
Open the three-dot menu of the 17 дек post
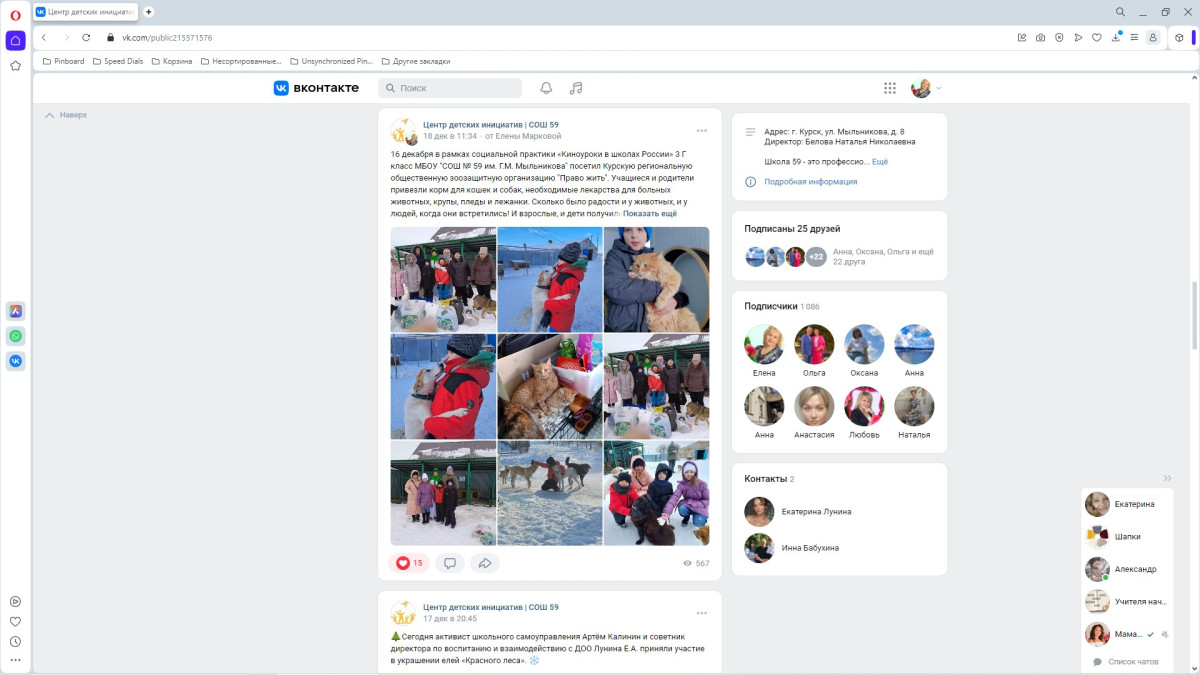[702, 612]
